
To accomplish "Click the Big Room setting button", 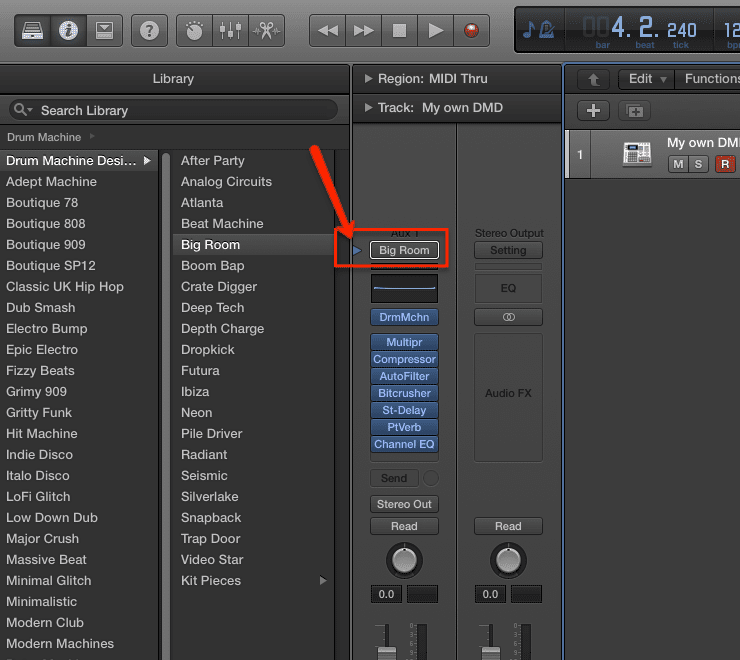I will (x=404, y=250).
